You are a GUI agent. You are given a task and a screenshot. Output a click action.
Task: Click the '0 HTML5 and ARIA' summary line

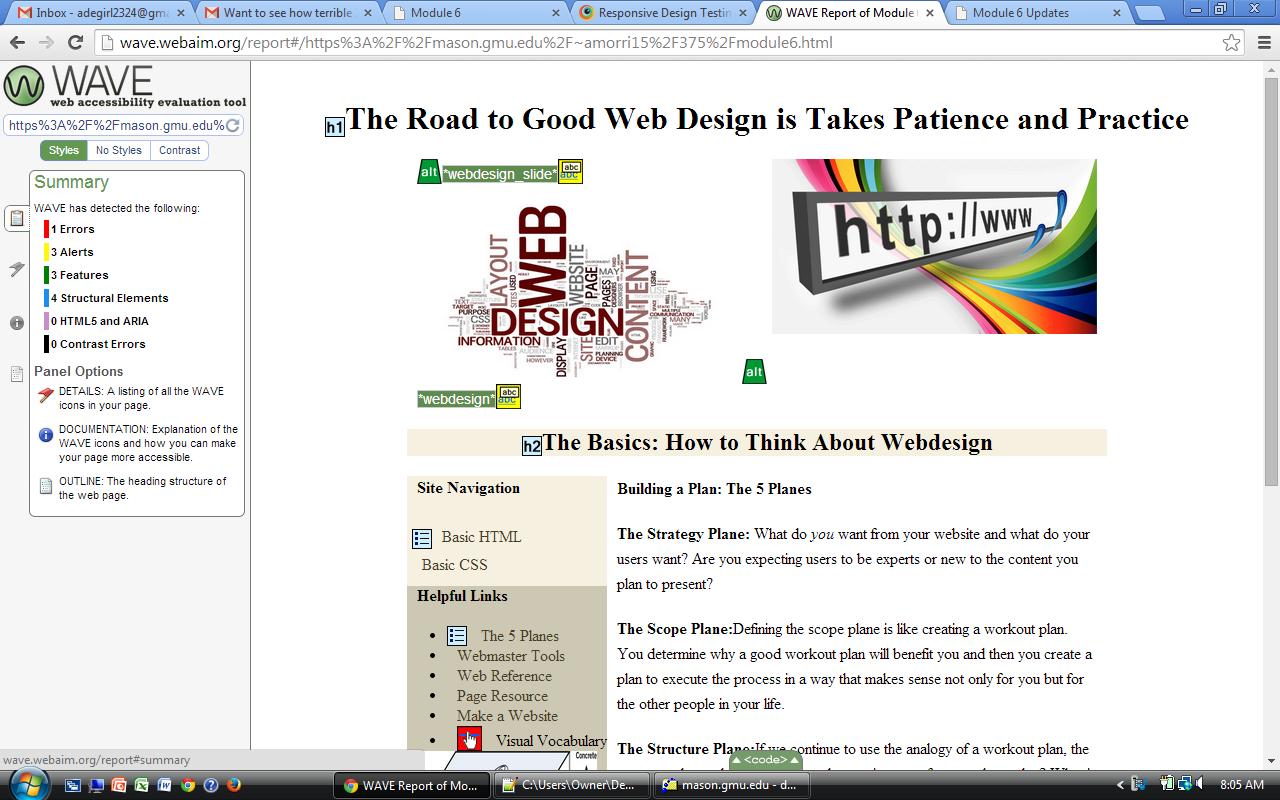(x=100, y=321)
